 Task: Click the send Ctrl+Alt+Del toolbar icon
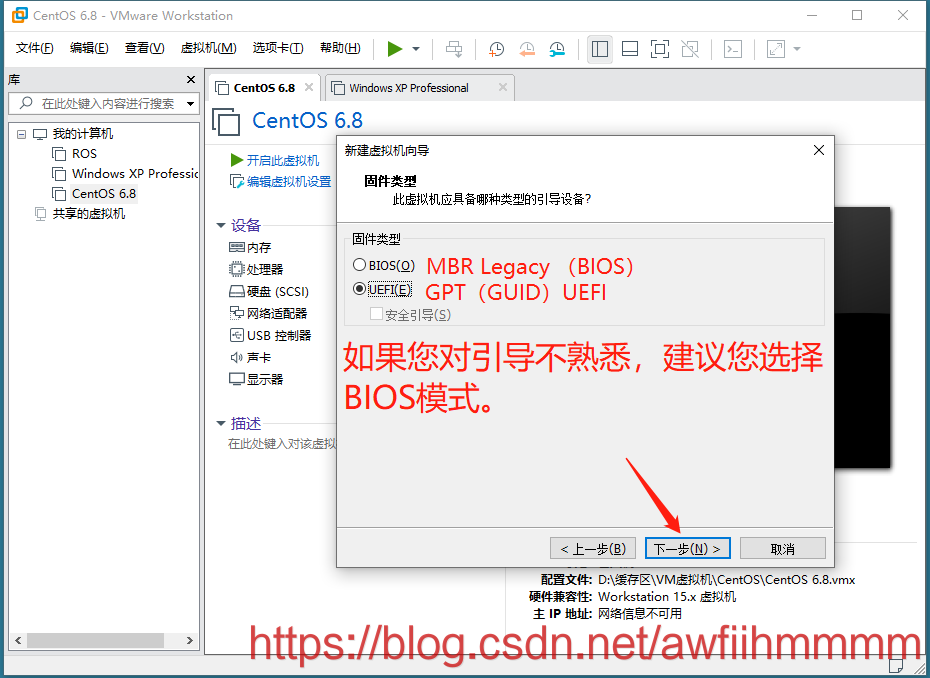454,49
